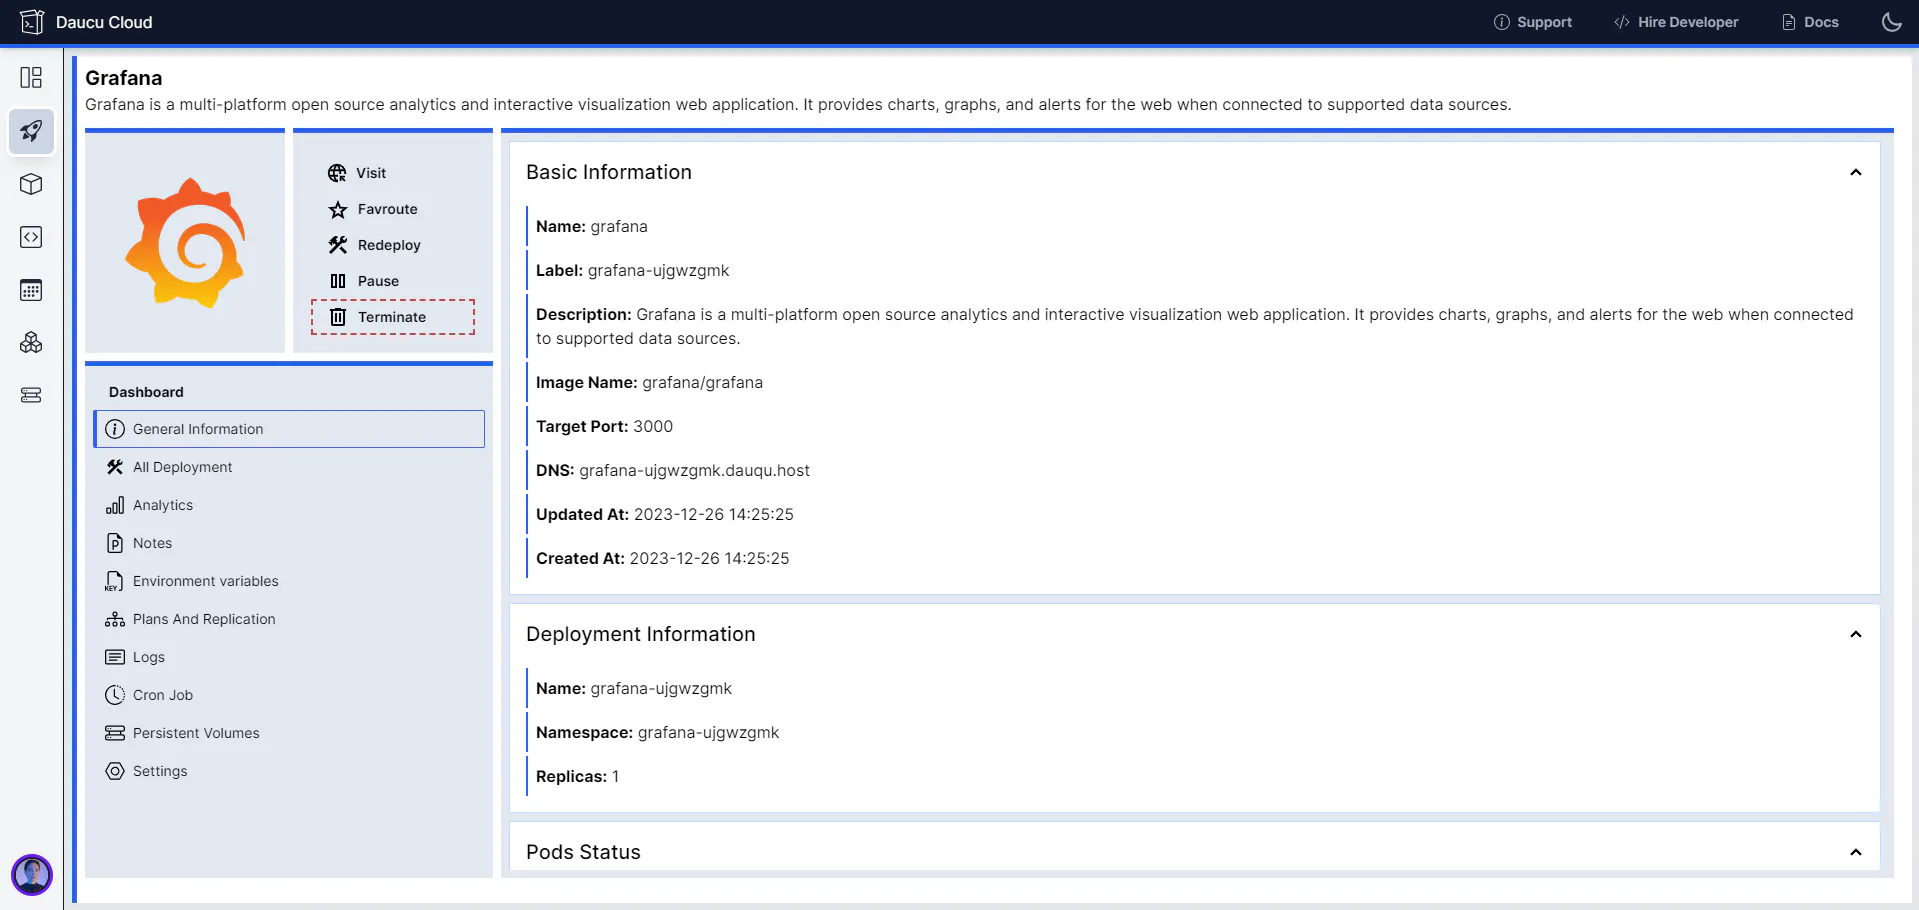View Logs in Dashboard menu
1919x910 pixels.
[289, 657]
